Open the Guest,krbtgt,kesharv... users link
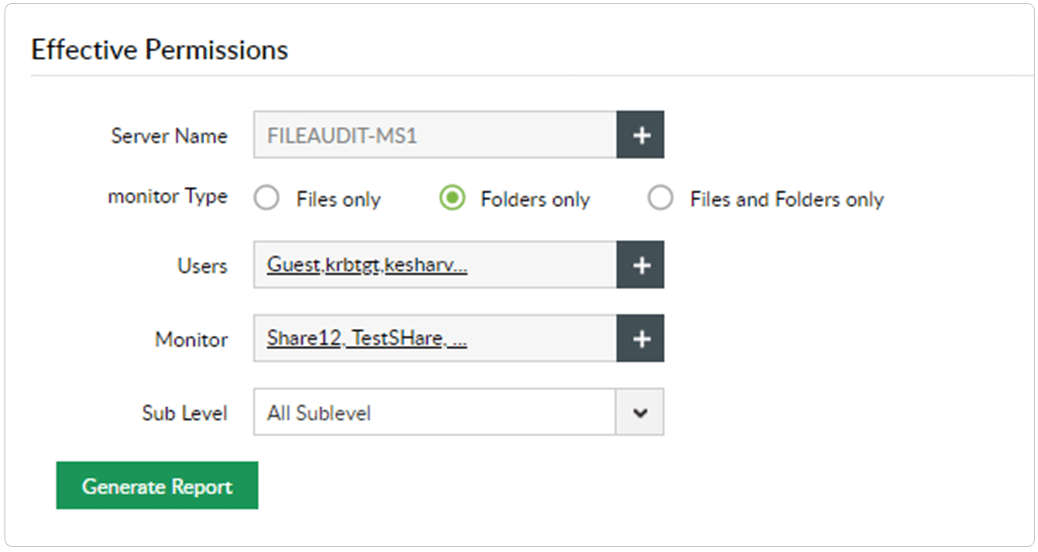The width and height of the screenshot is (1038, 552). 367,266
